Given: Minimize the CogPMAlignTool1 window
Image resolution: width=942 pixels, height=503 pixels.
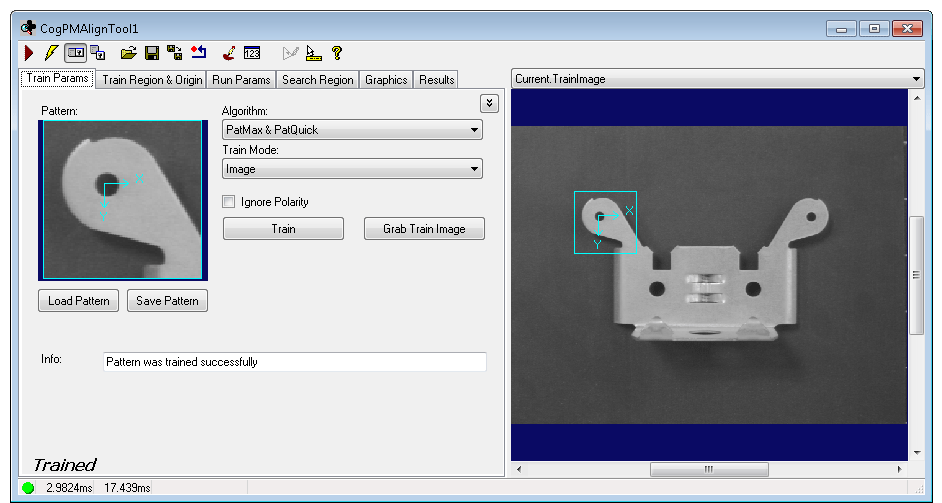Looking at the screenshot, I should pyautogui.click(x=841, y=29).
